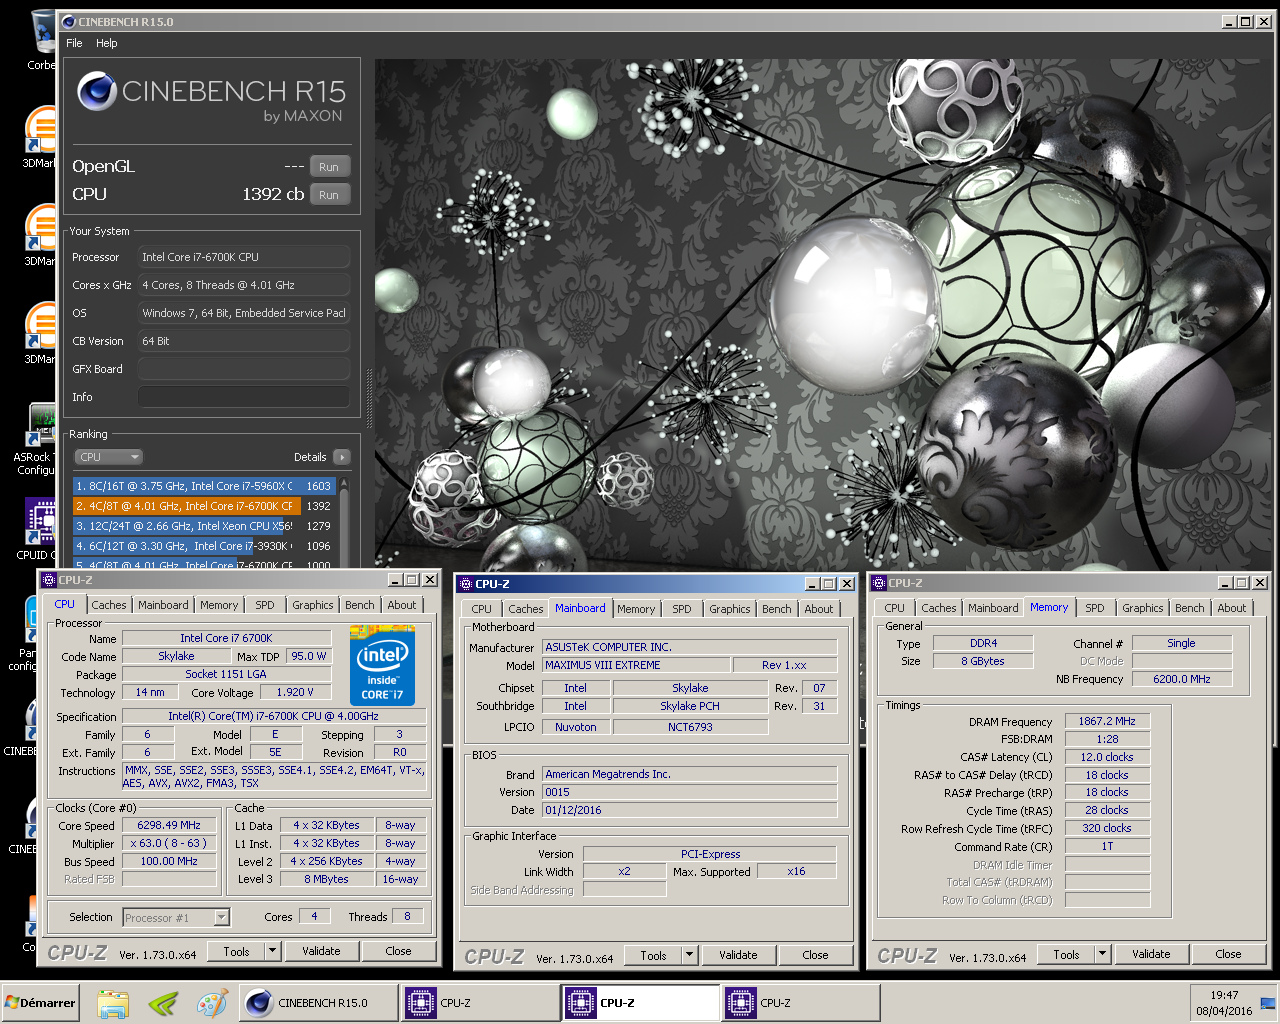Screen dimensions: 1280x1024
Task: Switch to SPD tab in middle CPU-Z
Action: click(x=682, y=609)
